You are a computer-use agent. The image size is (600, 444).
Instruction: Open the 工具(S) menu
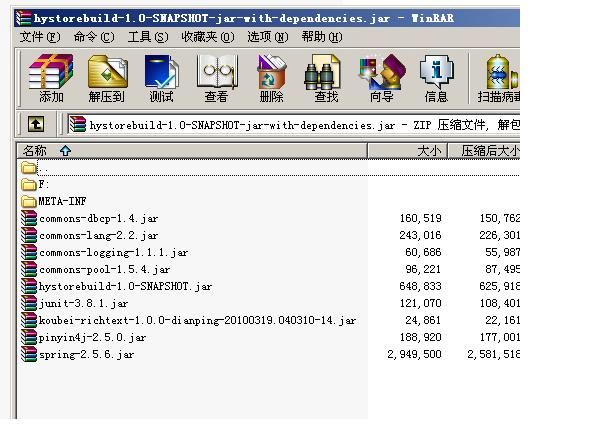coord(148,37)
